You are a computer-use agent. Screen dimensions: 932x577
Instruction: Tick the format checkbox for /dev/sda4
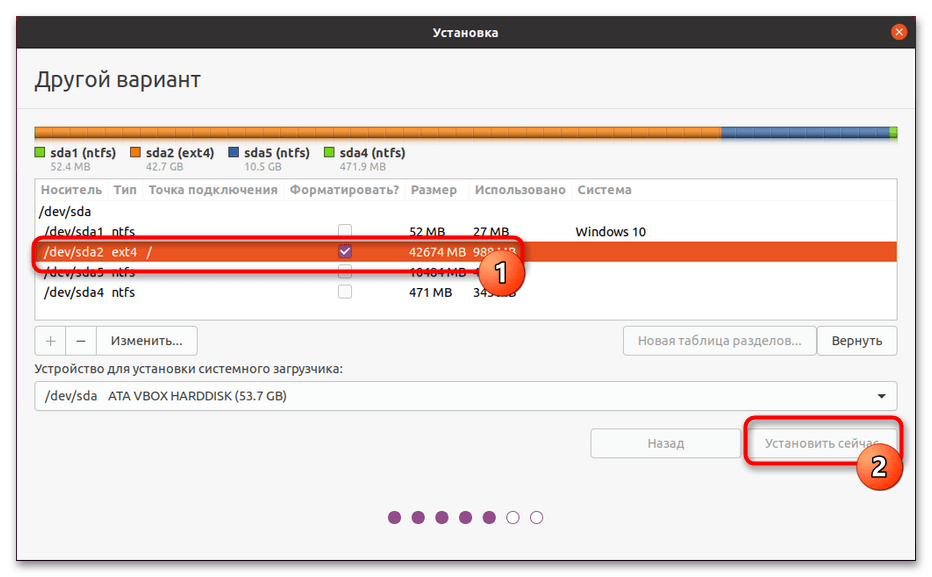(x=345, y=292)
